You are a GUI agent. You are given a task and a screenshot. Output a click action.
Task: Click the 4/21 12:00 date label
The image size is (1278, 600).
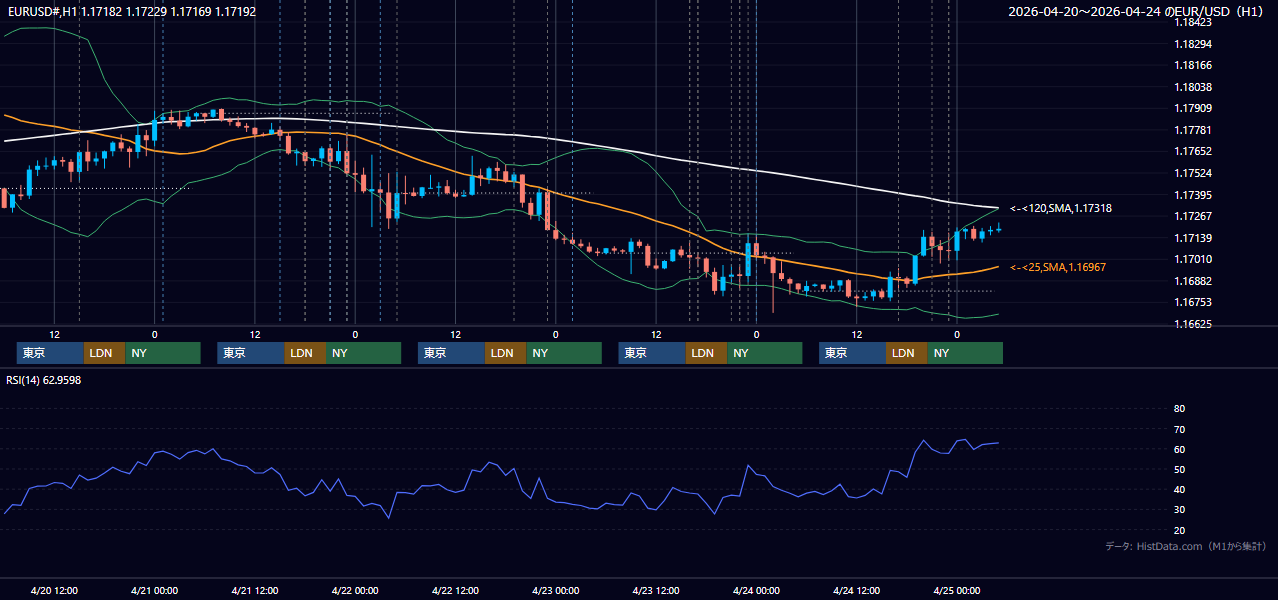click(255, 590)
